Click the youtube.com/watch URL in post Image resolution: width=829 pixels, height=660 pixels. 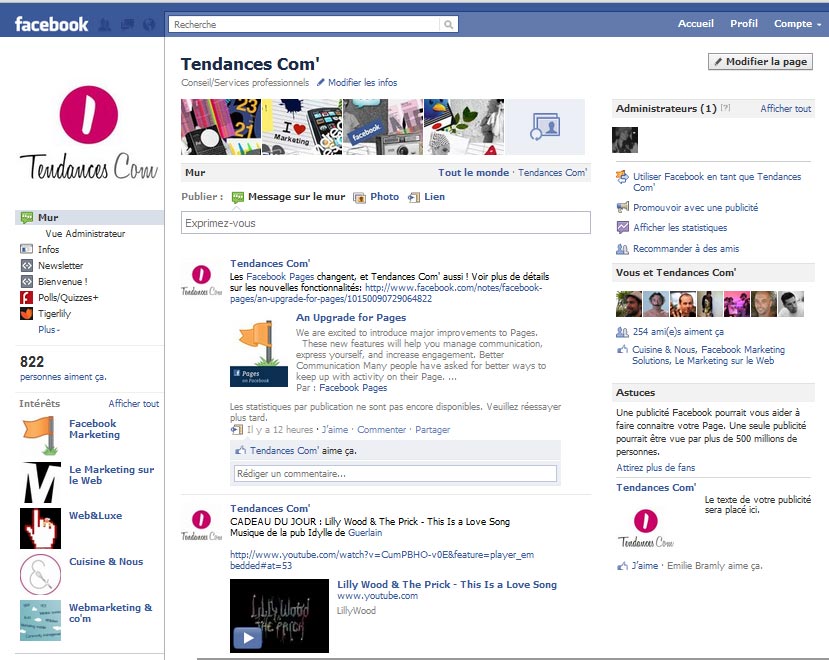point(382,560)
